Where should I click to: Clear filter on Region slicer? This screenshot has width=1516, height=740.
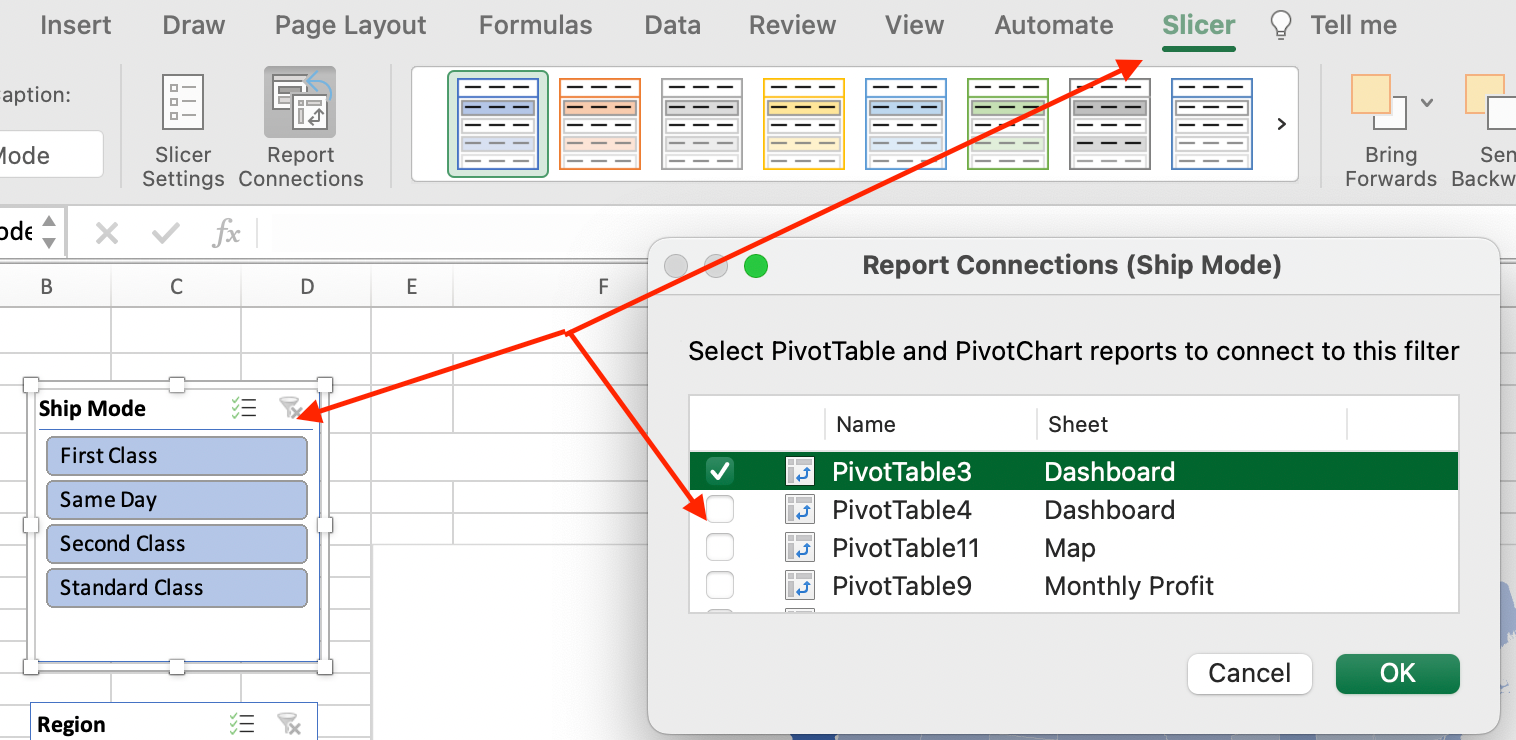point(289,724)
